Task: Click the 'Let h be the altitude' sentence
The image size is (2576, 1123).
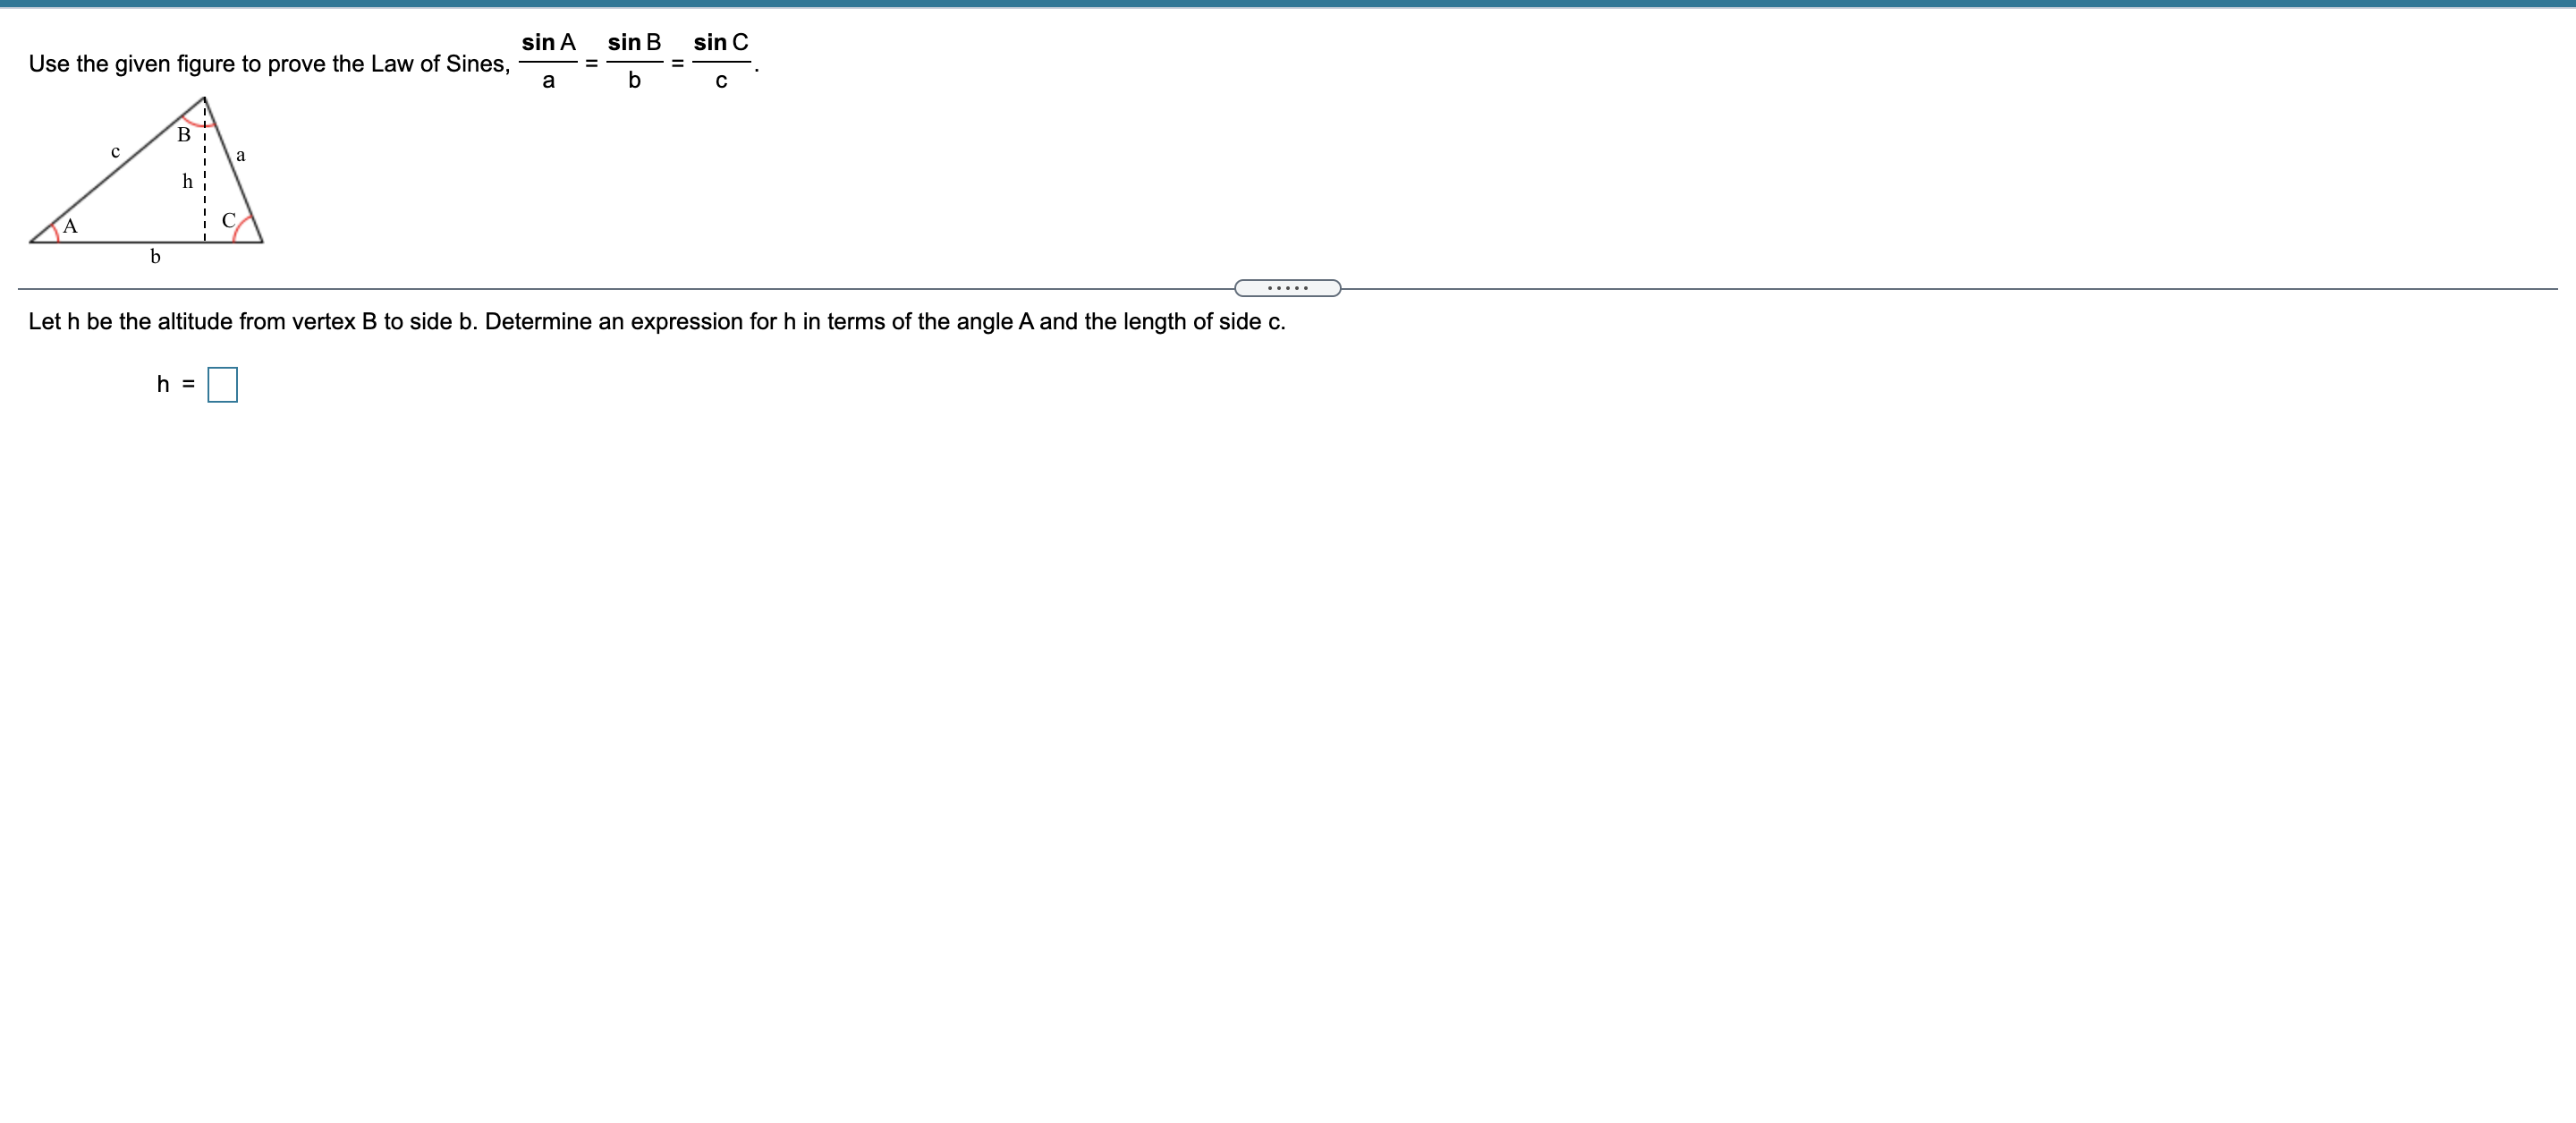Action: (x=656, y=322)
